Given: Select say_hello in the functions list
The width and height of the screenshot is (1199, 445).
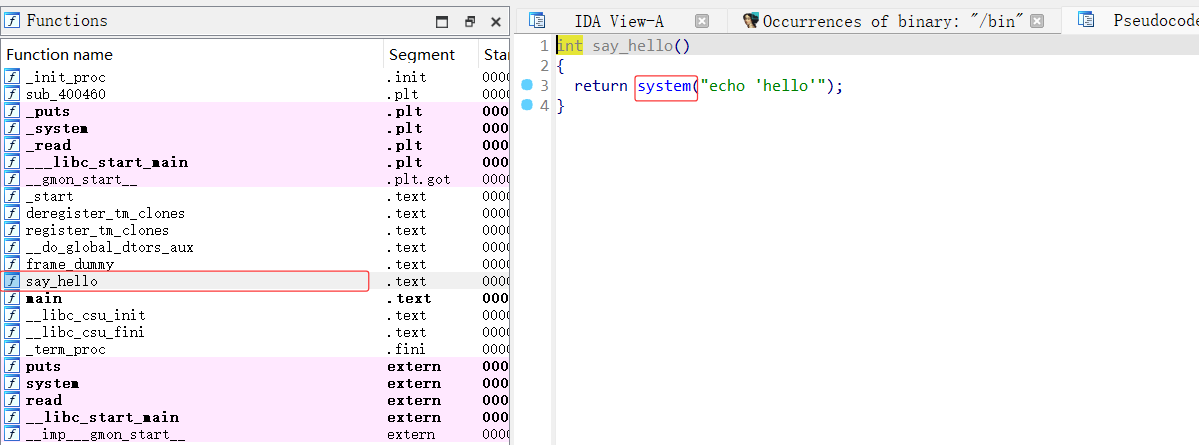Looking at the screenshot, I should (x=62, y=281).
